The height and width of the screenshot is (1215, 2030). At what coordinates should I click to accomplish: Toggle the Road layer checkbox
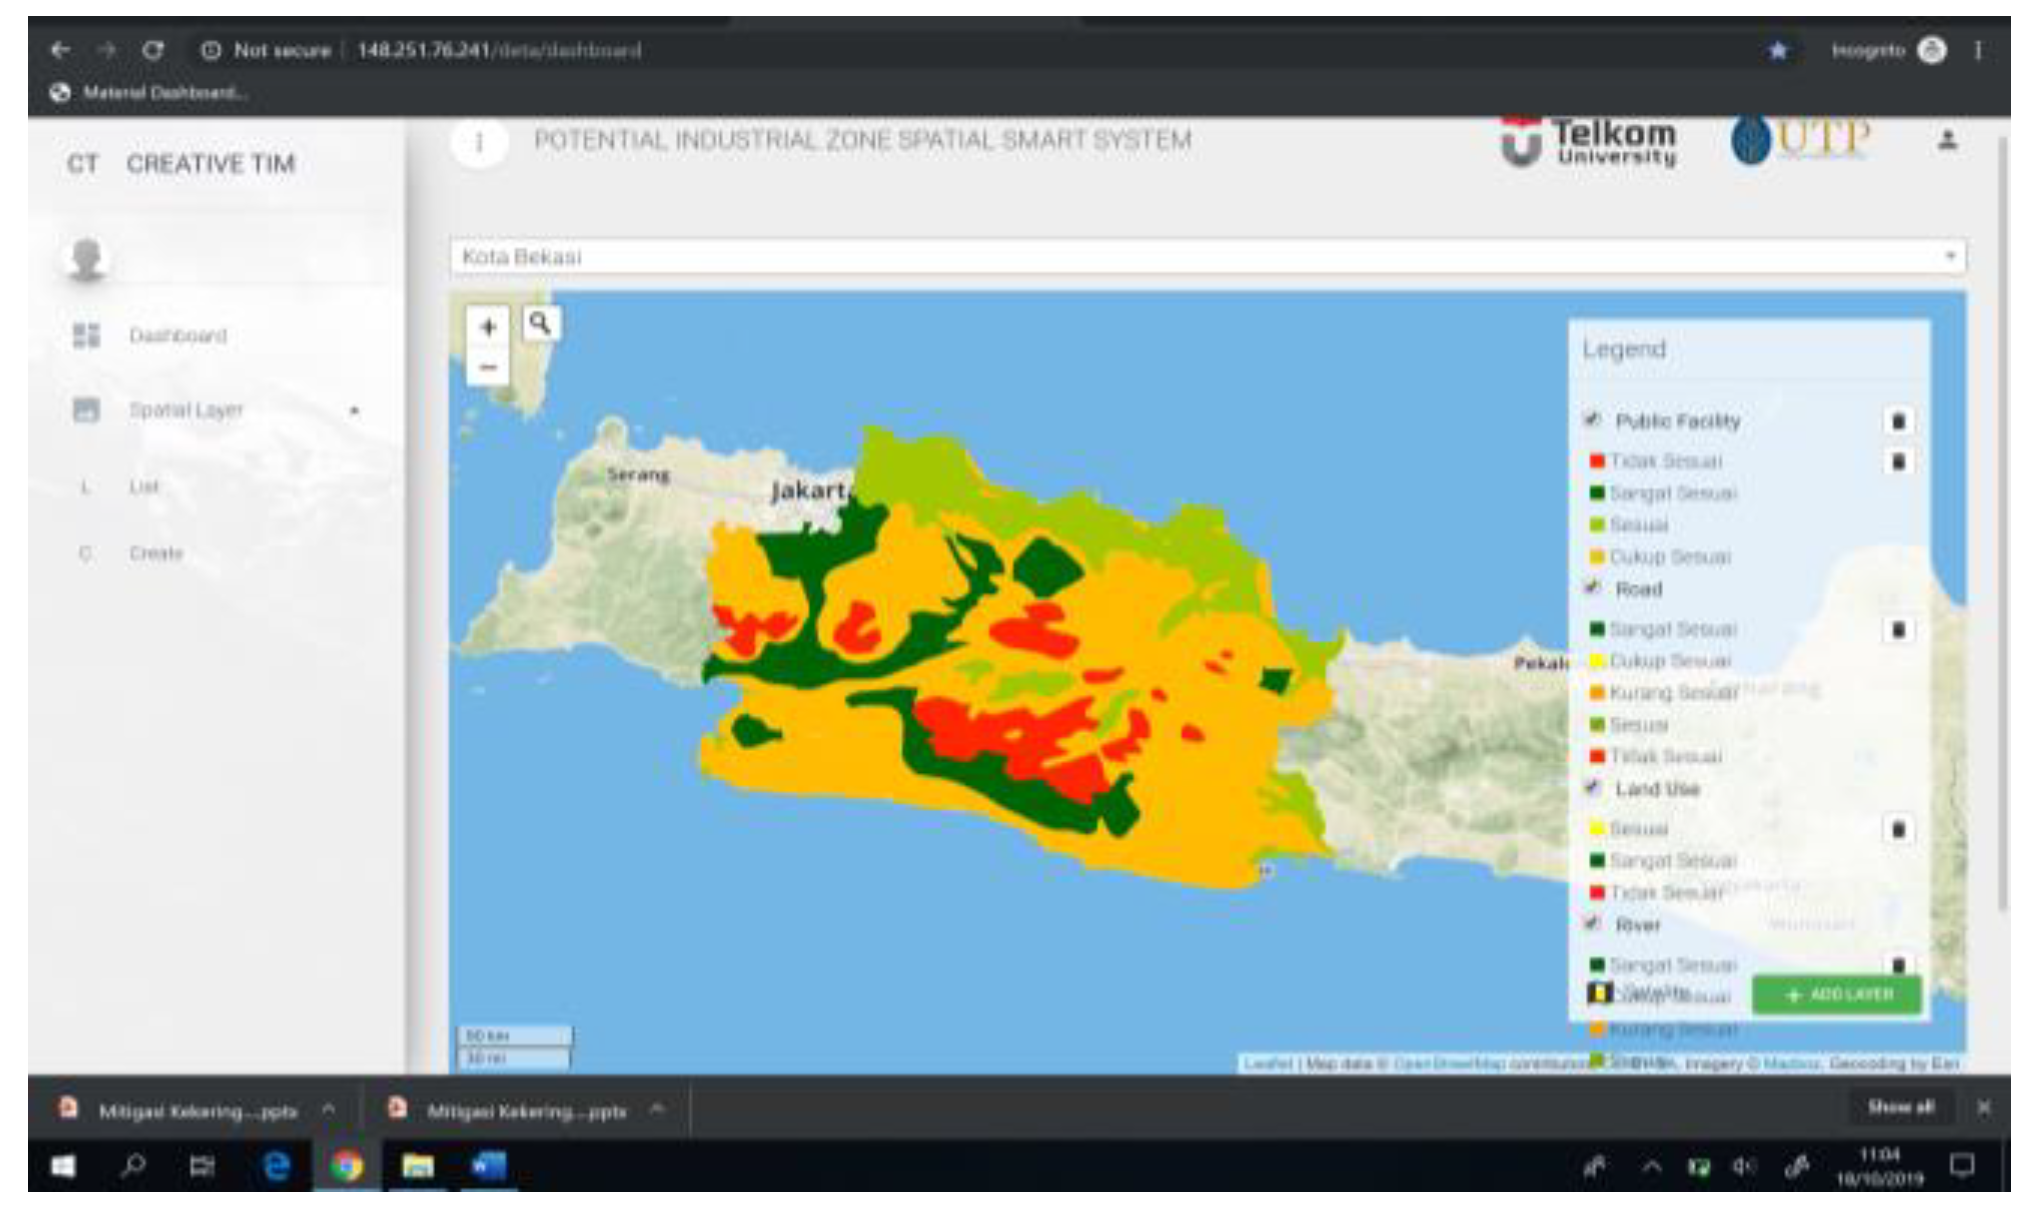pyautogui.click(x=1592, y=587)
